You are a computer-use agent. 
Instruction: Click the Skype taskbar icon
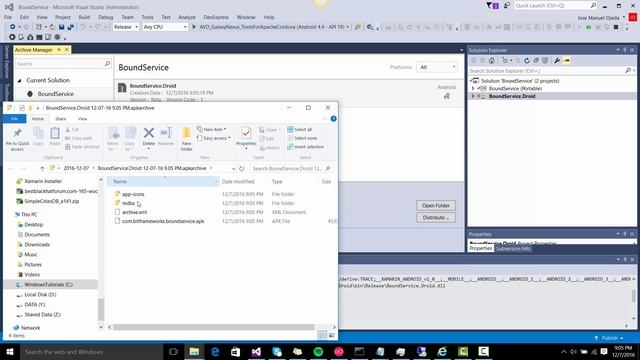point(277,351)
